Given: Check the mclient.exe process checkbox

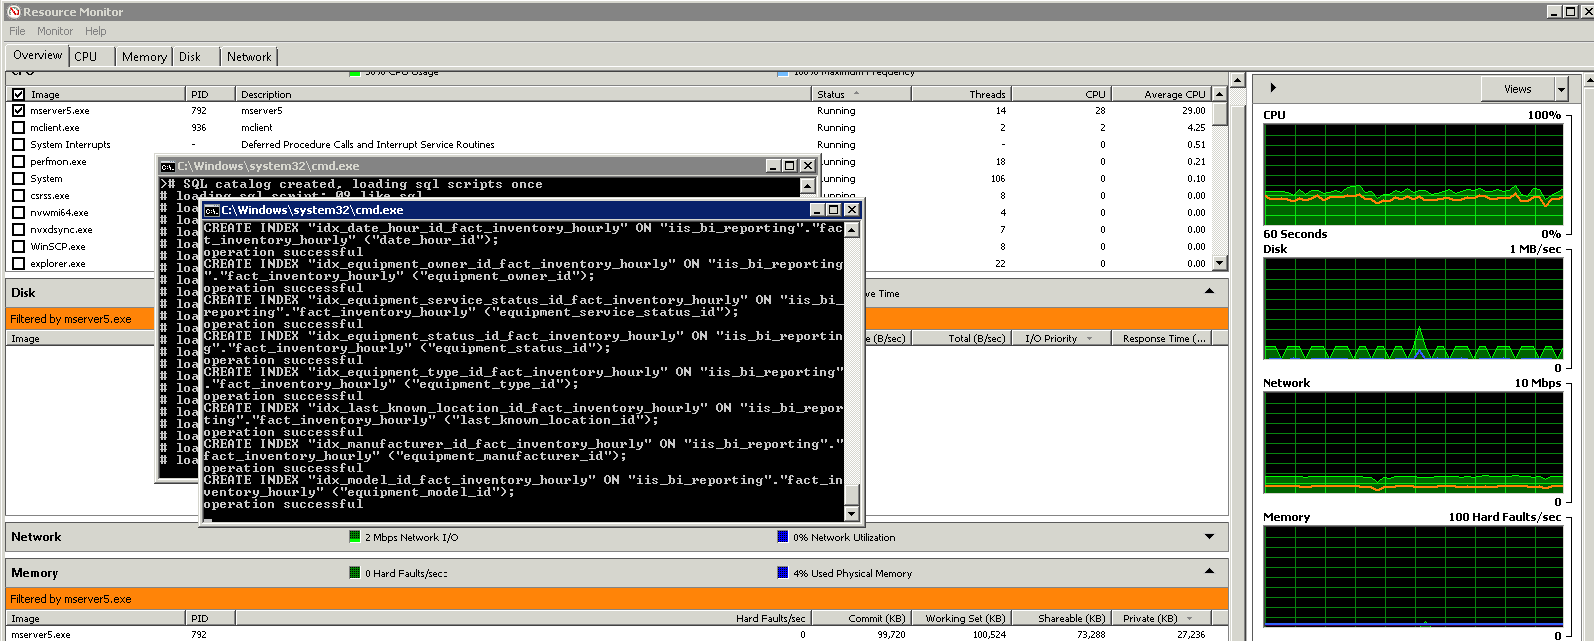Looking at the screenshot, I should click(18, 128).
